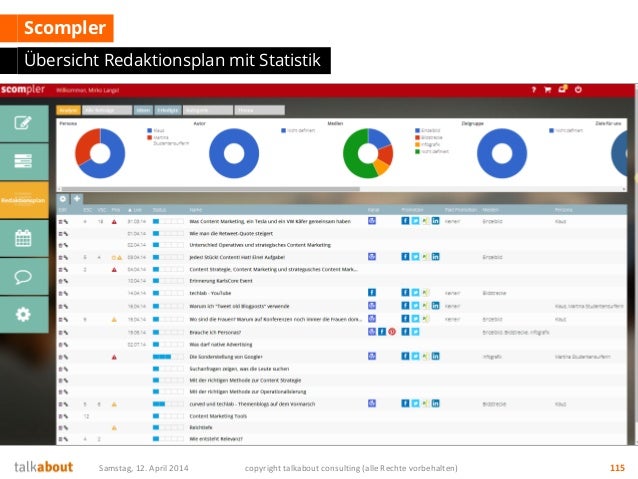Click LinkedIn icon in 'curved und techlab' row
This screenshot has width=638, height=479.
435,403
